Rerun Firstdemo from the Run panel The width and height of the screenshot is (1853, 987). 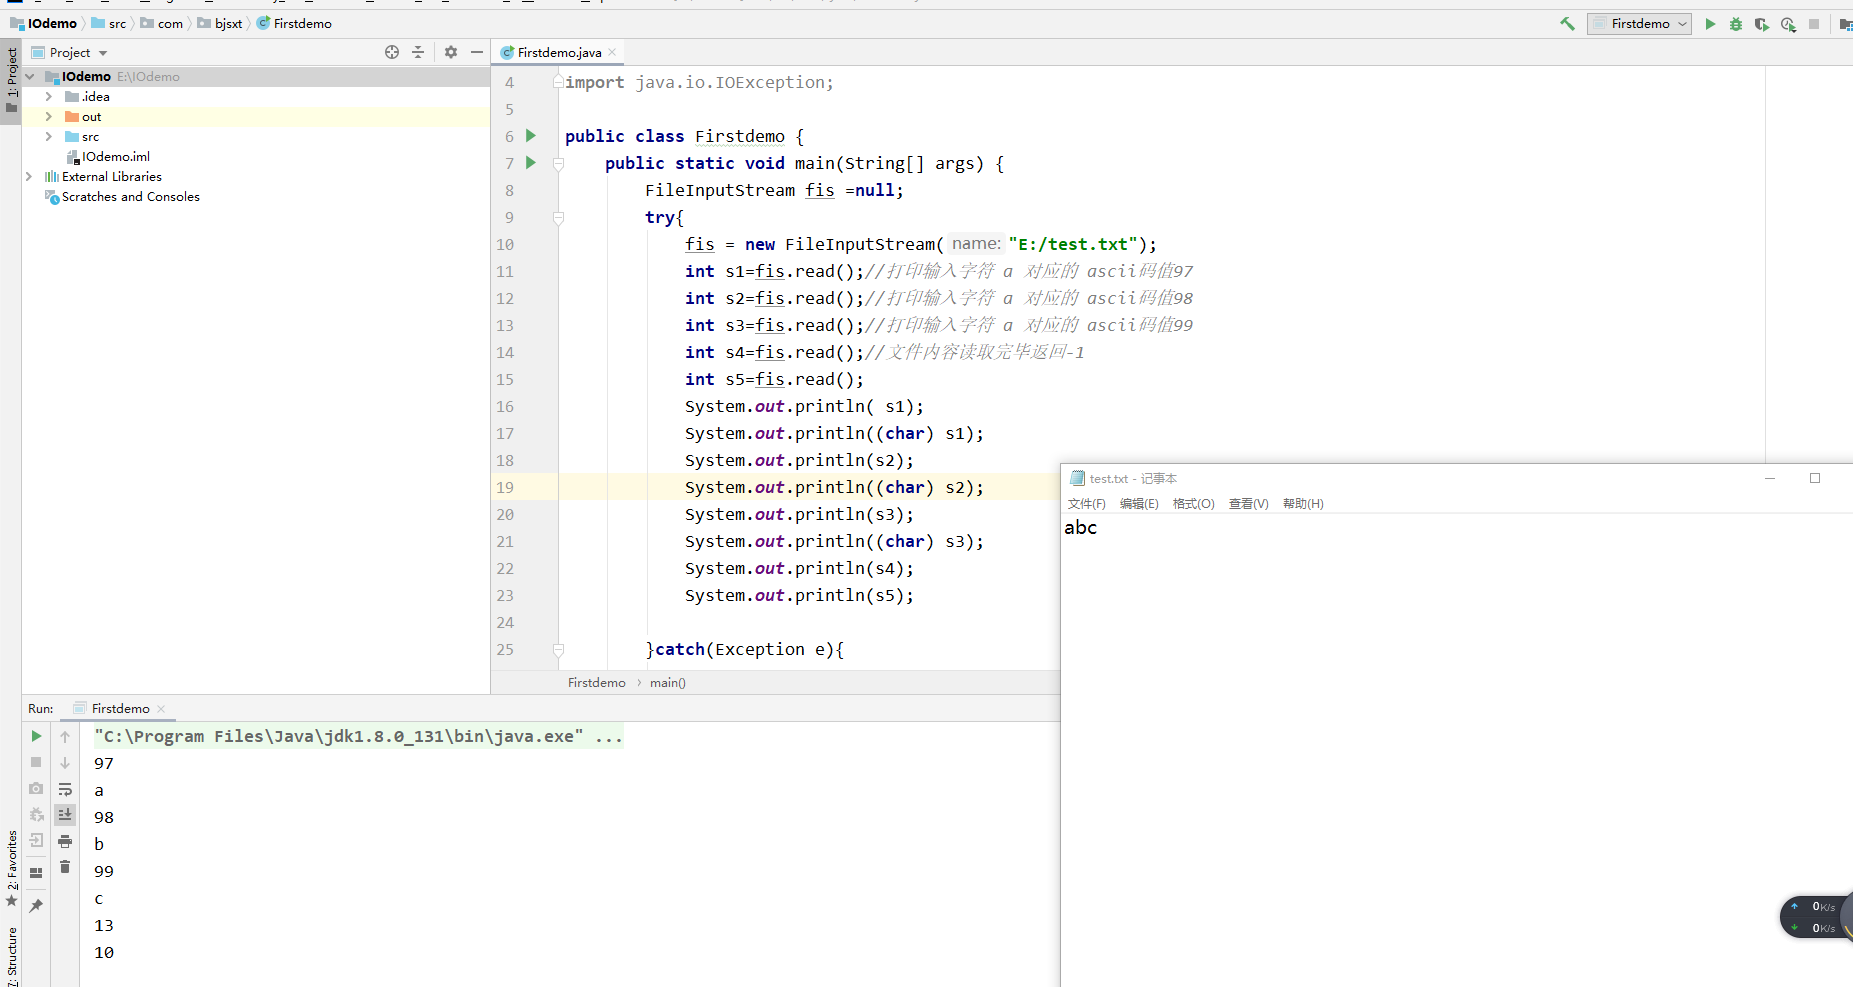pos(36,736)
